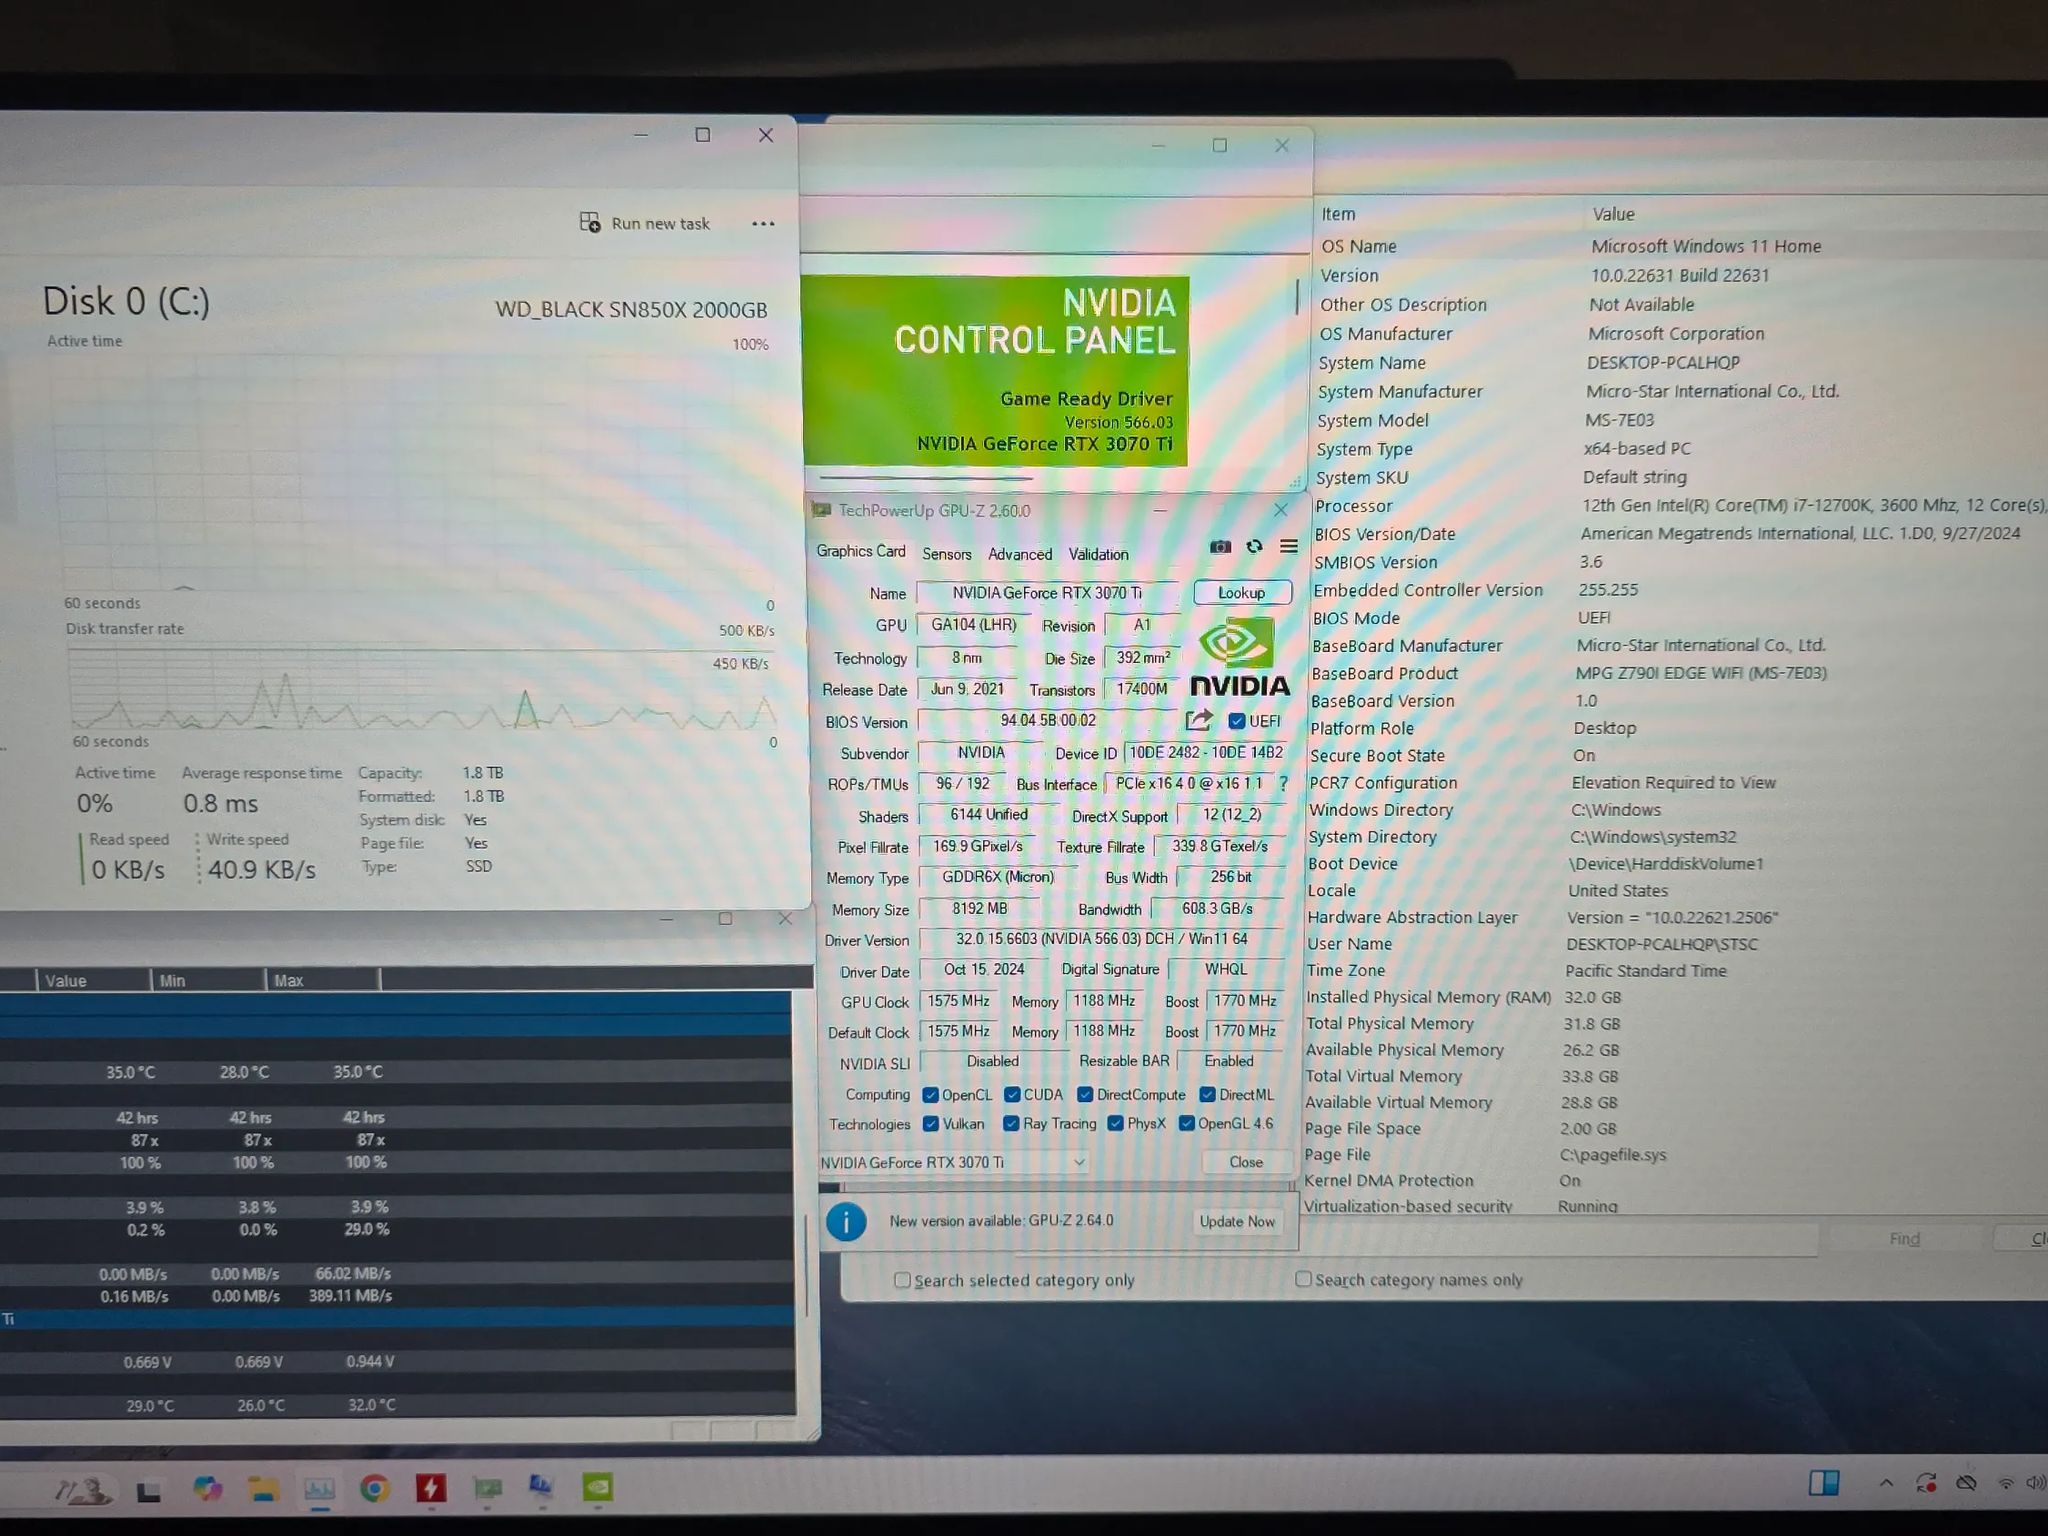Take a GPU-Z screenshot with camera icon

tap(1220, 547)
